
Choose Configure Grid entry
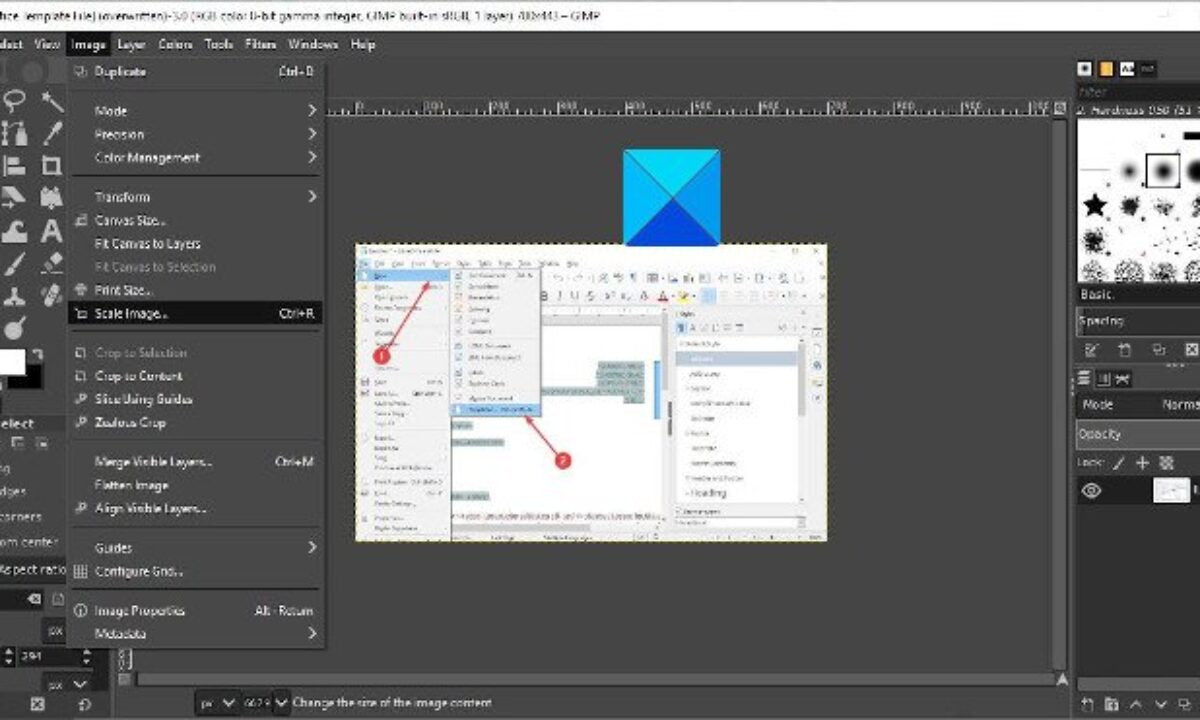[196, 572]
